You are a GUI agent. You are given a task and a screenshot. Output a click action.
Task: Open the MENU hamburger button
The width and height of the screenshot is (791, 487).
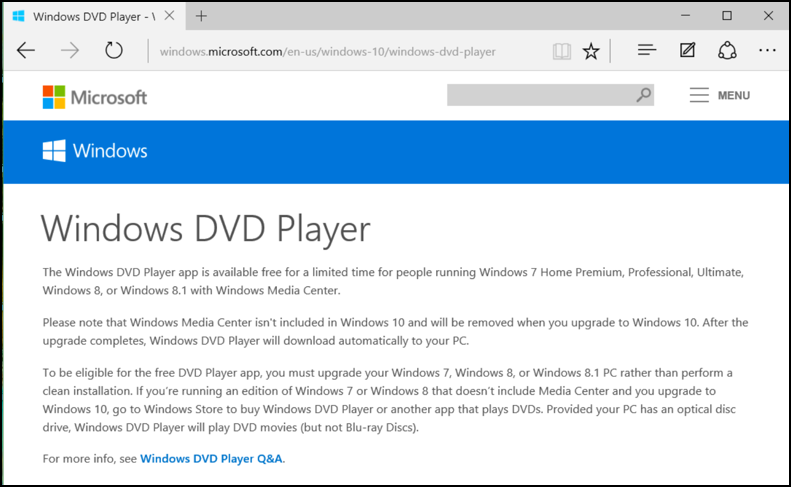pyautogui.click(x=719, y=95)
